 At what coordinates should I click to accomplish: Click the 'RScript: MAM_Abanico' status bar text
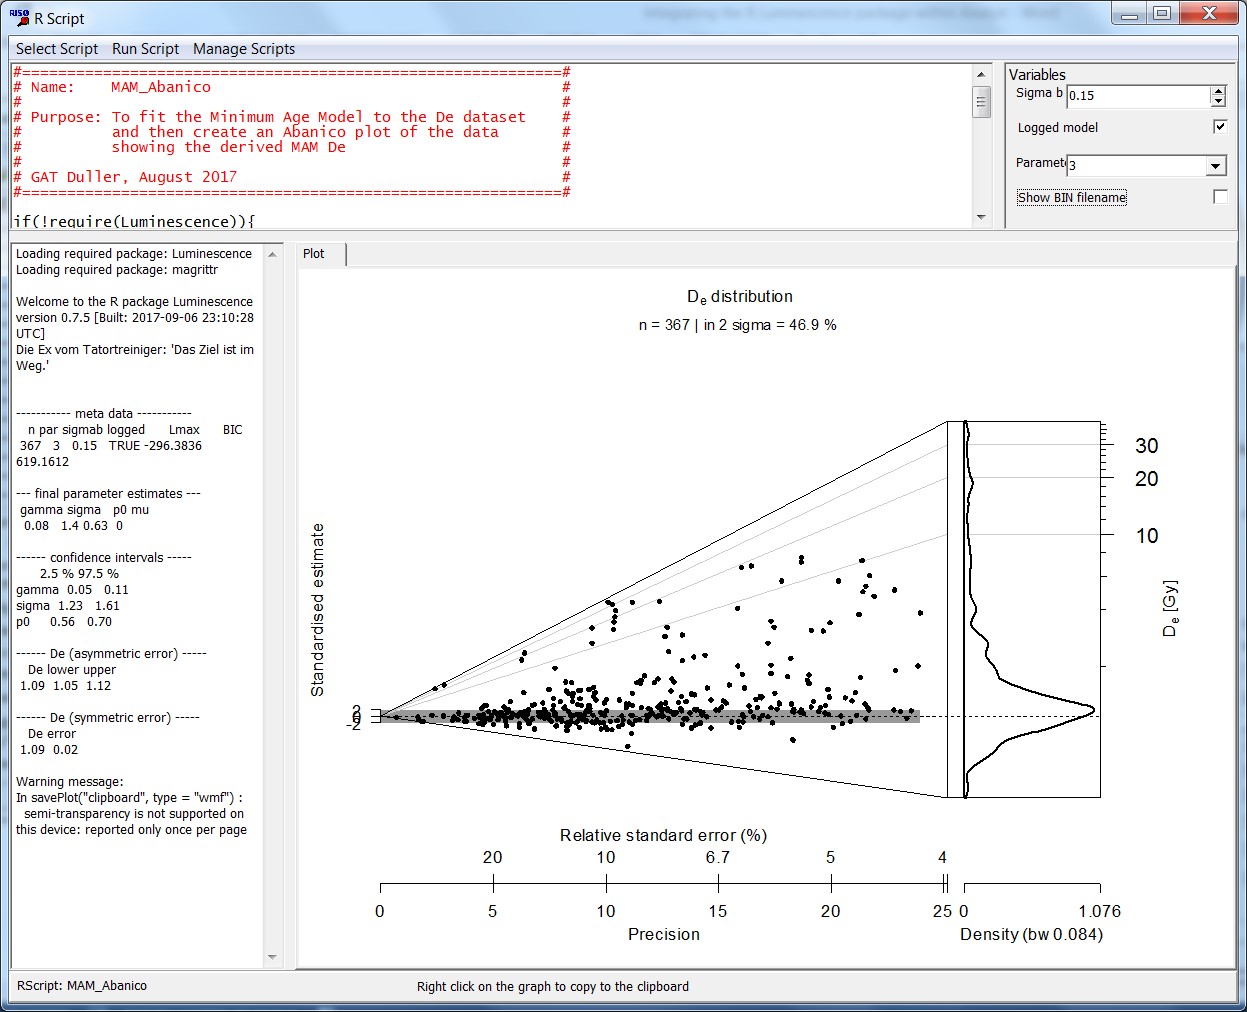point(82,986)
